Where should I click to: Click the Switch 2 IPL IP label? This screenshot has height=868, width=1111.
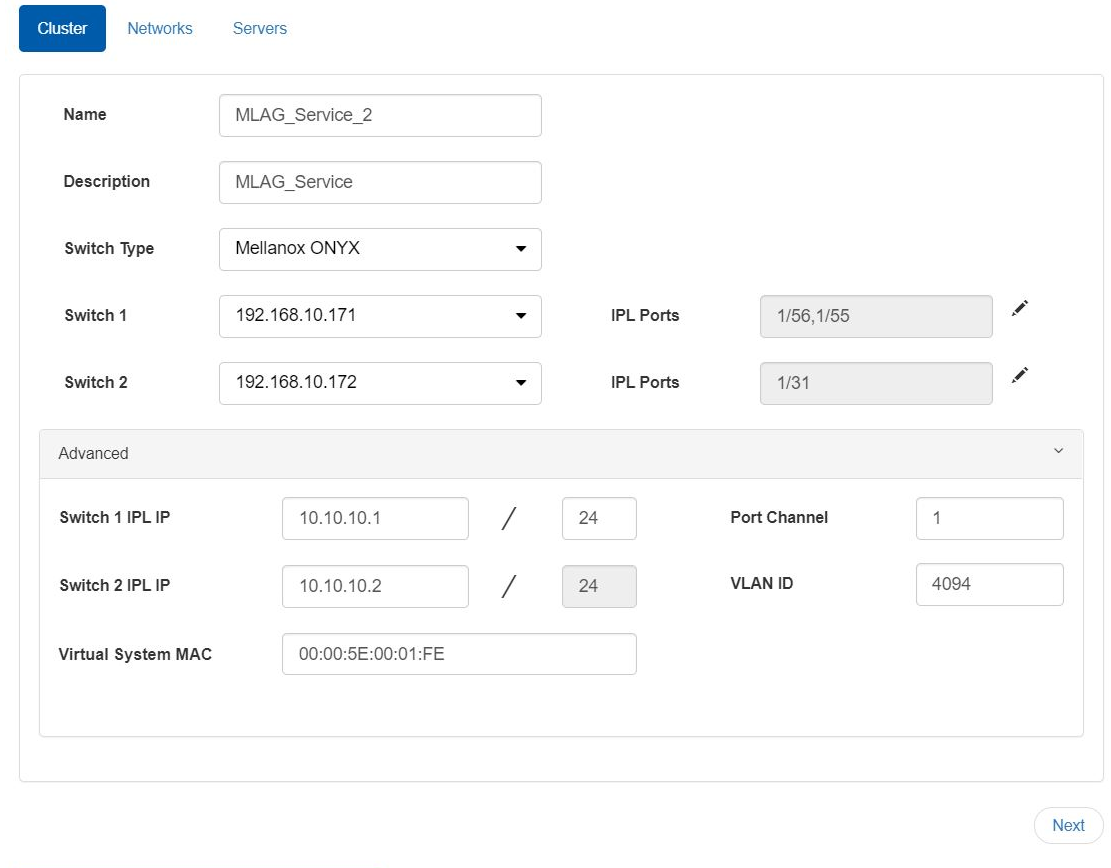point(115,585)
